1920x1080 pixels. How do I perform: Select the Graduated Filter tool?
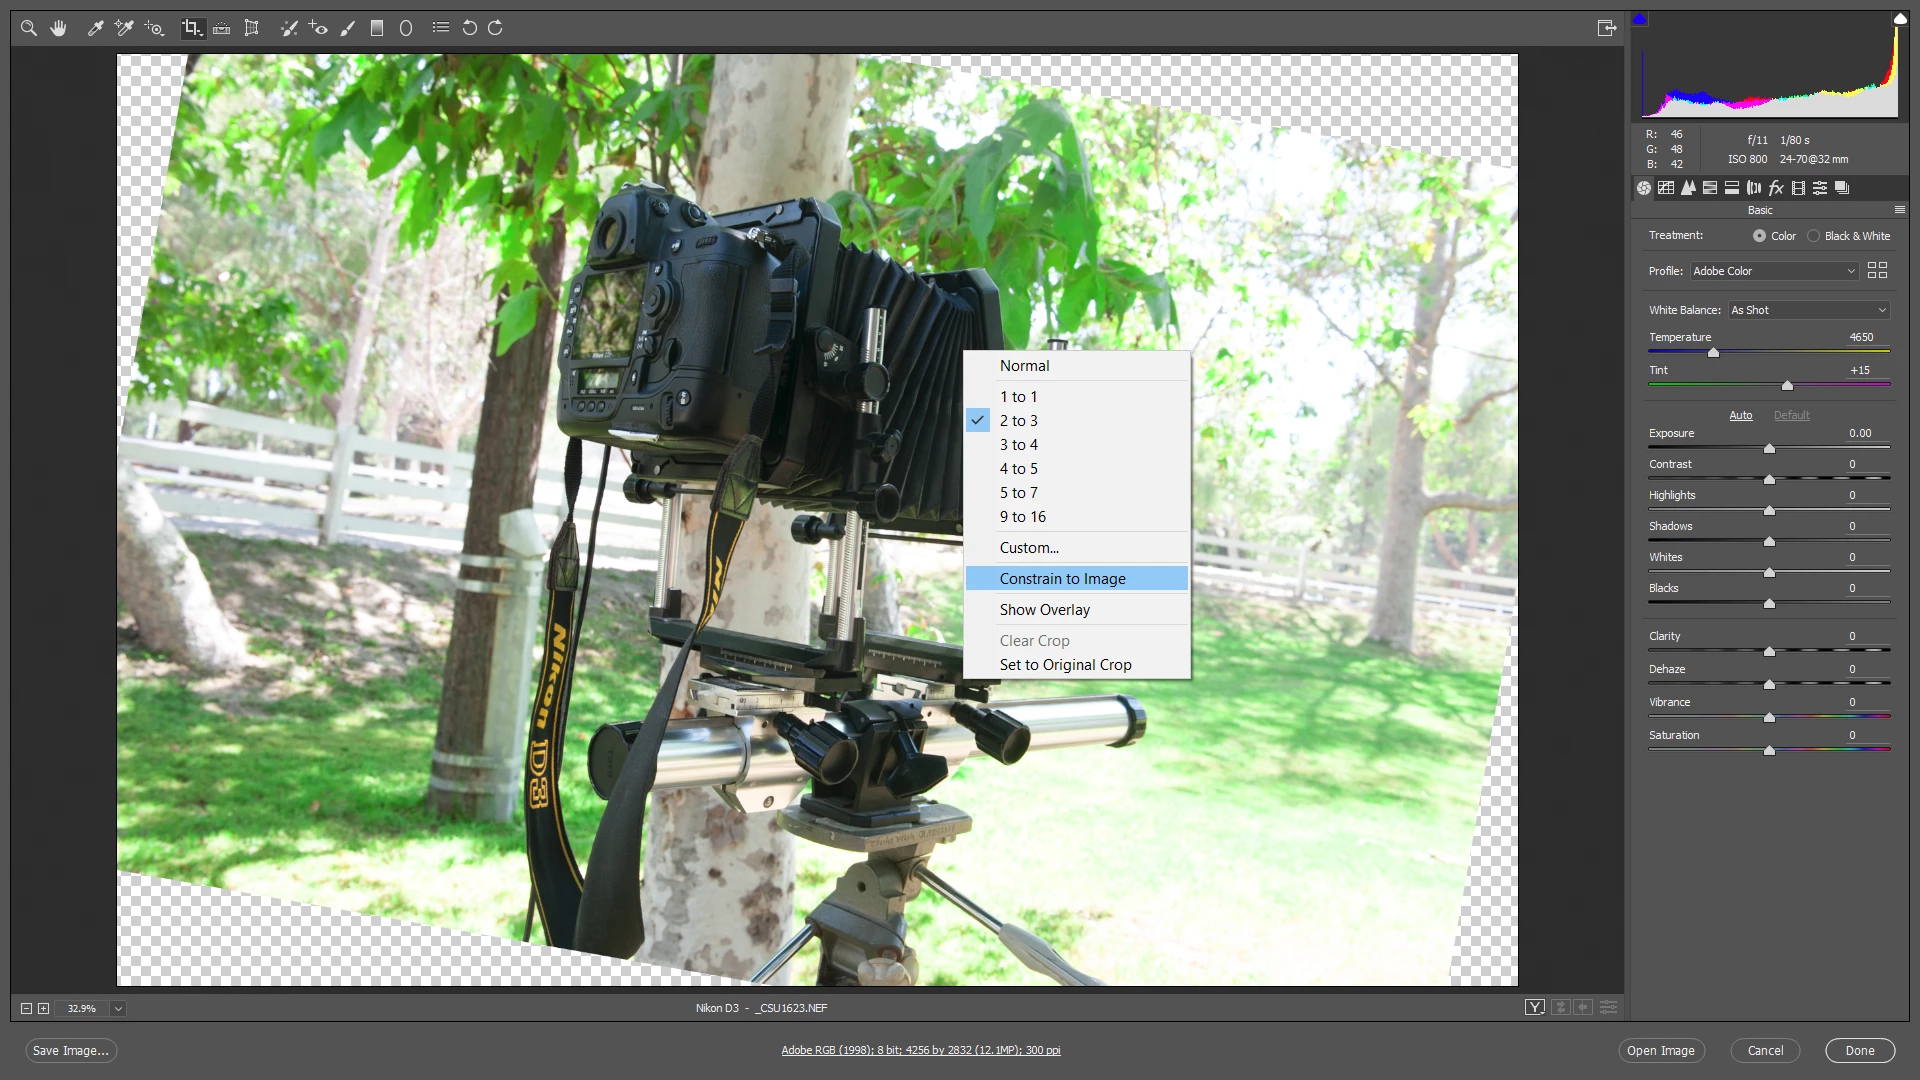tap(377, 28)
